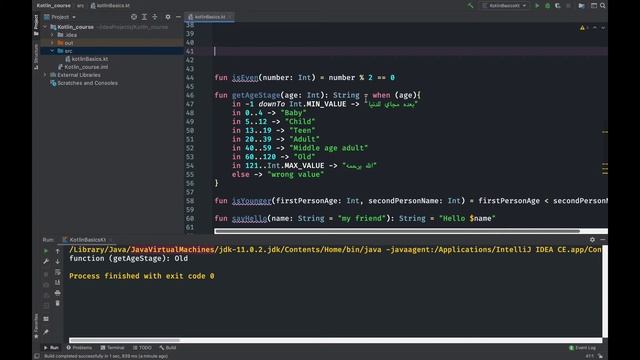Toggle the Project tool window stripe button

(x=36, y=24)
